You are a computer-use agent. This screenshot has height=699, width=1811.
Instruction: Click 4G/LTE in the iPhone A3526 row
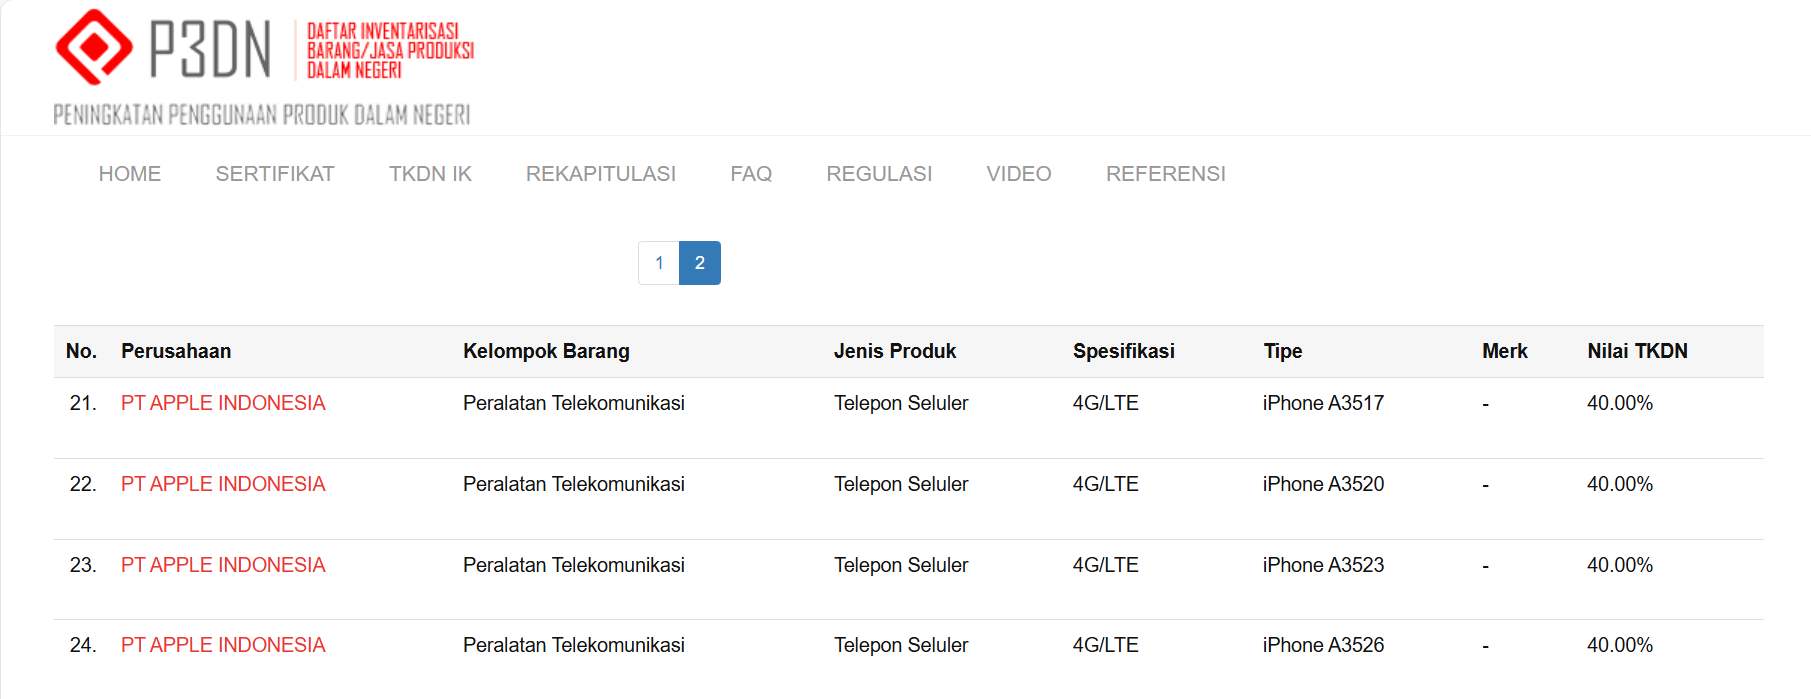1106,645
